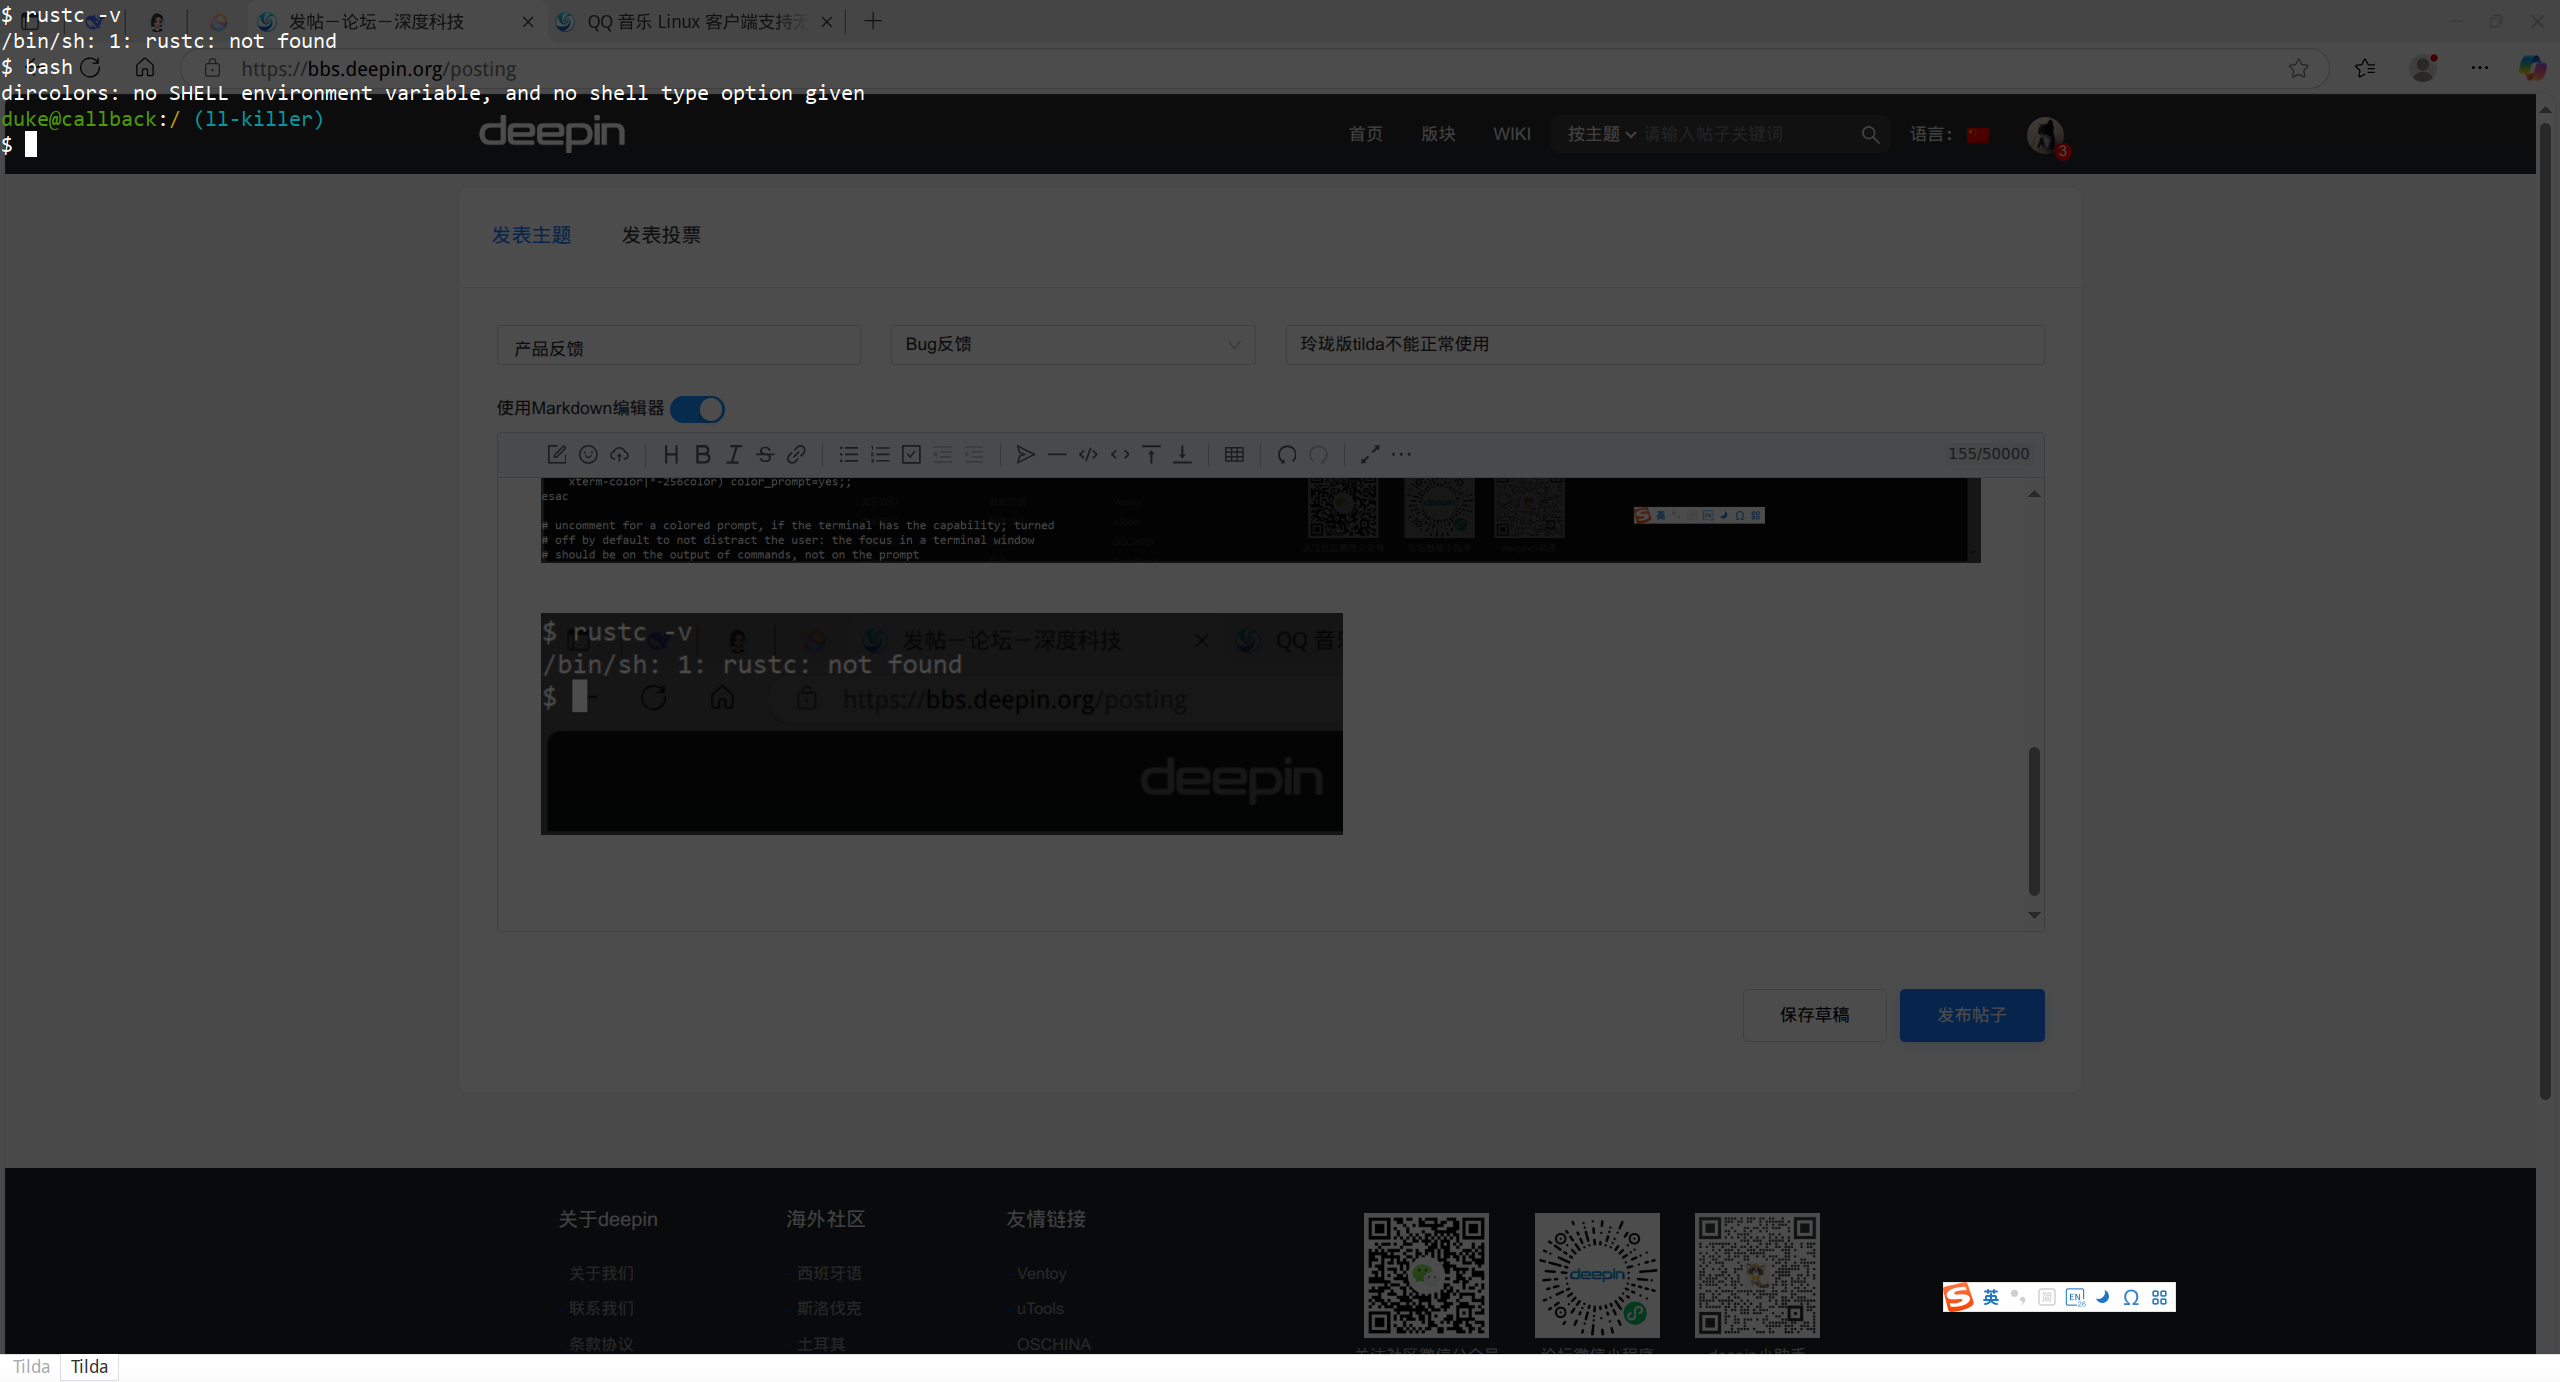Apply heading format with the H icon
This screenshot has width=2560, height=1382.
point(671,455)
